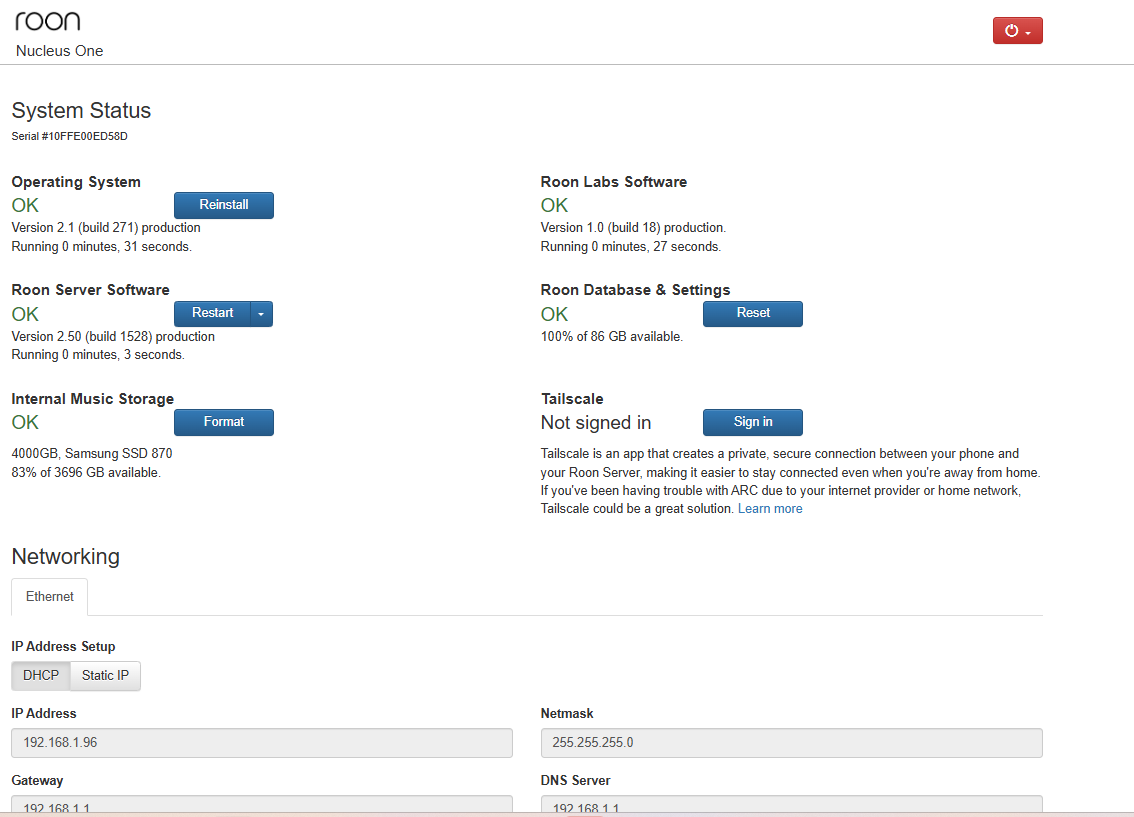Click the IP Address Setup label
Image resolution: width=1134 pixels, height=817 pixels.
click(64, 646)
